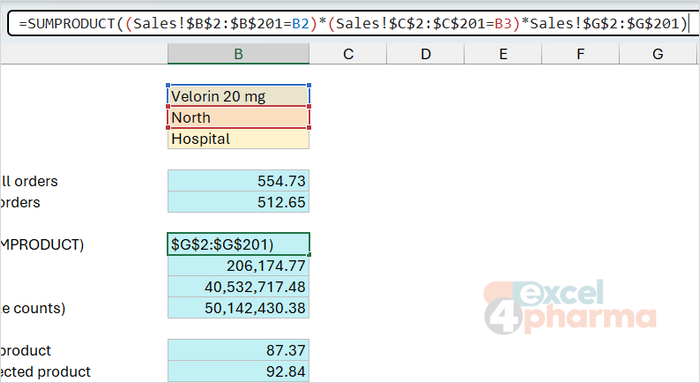This screenshot has height=383, width=700.
Task: Select the cell with value 87.37
Action: point(238,350)
